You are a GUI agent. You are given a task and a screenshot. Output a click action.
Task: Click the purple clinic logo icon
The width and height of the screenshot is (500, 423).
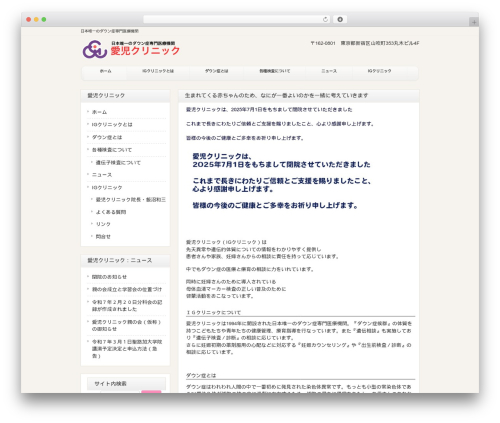pos(95,49)
